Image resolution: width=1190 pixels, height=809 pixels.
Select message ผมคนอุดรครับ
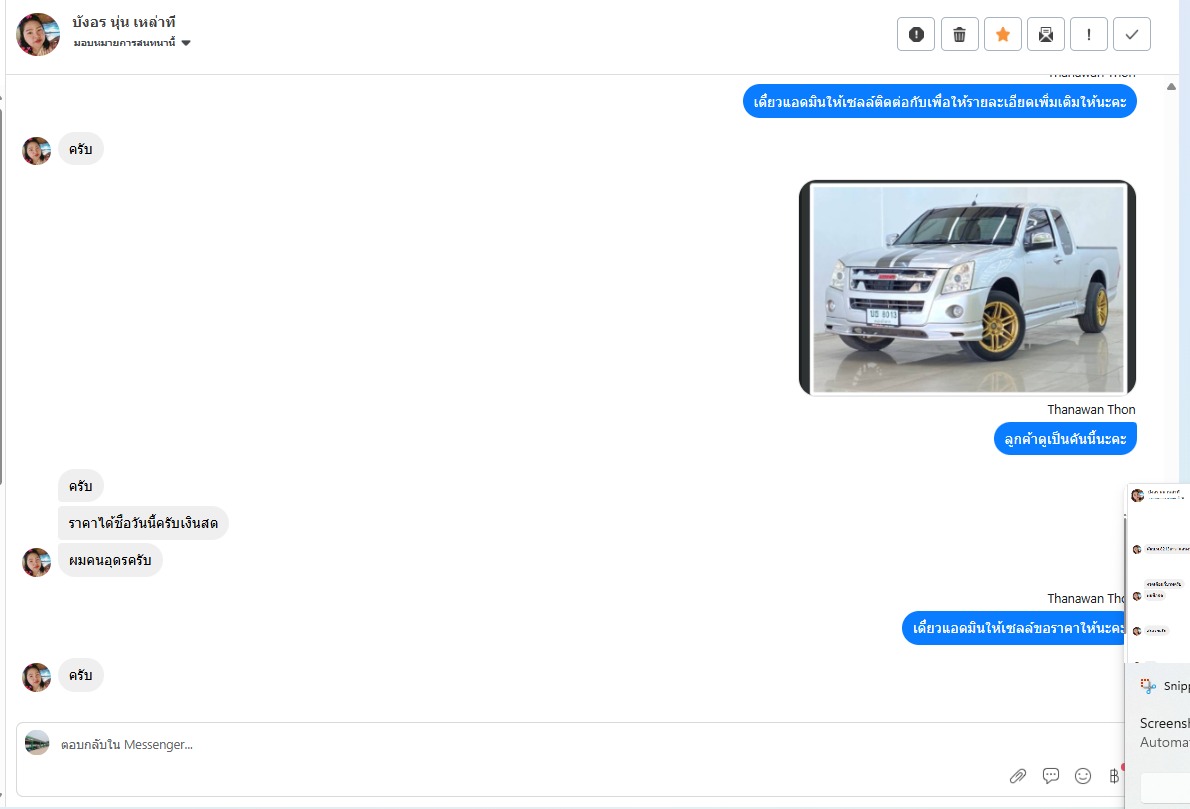click(110, 560)
